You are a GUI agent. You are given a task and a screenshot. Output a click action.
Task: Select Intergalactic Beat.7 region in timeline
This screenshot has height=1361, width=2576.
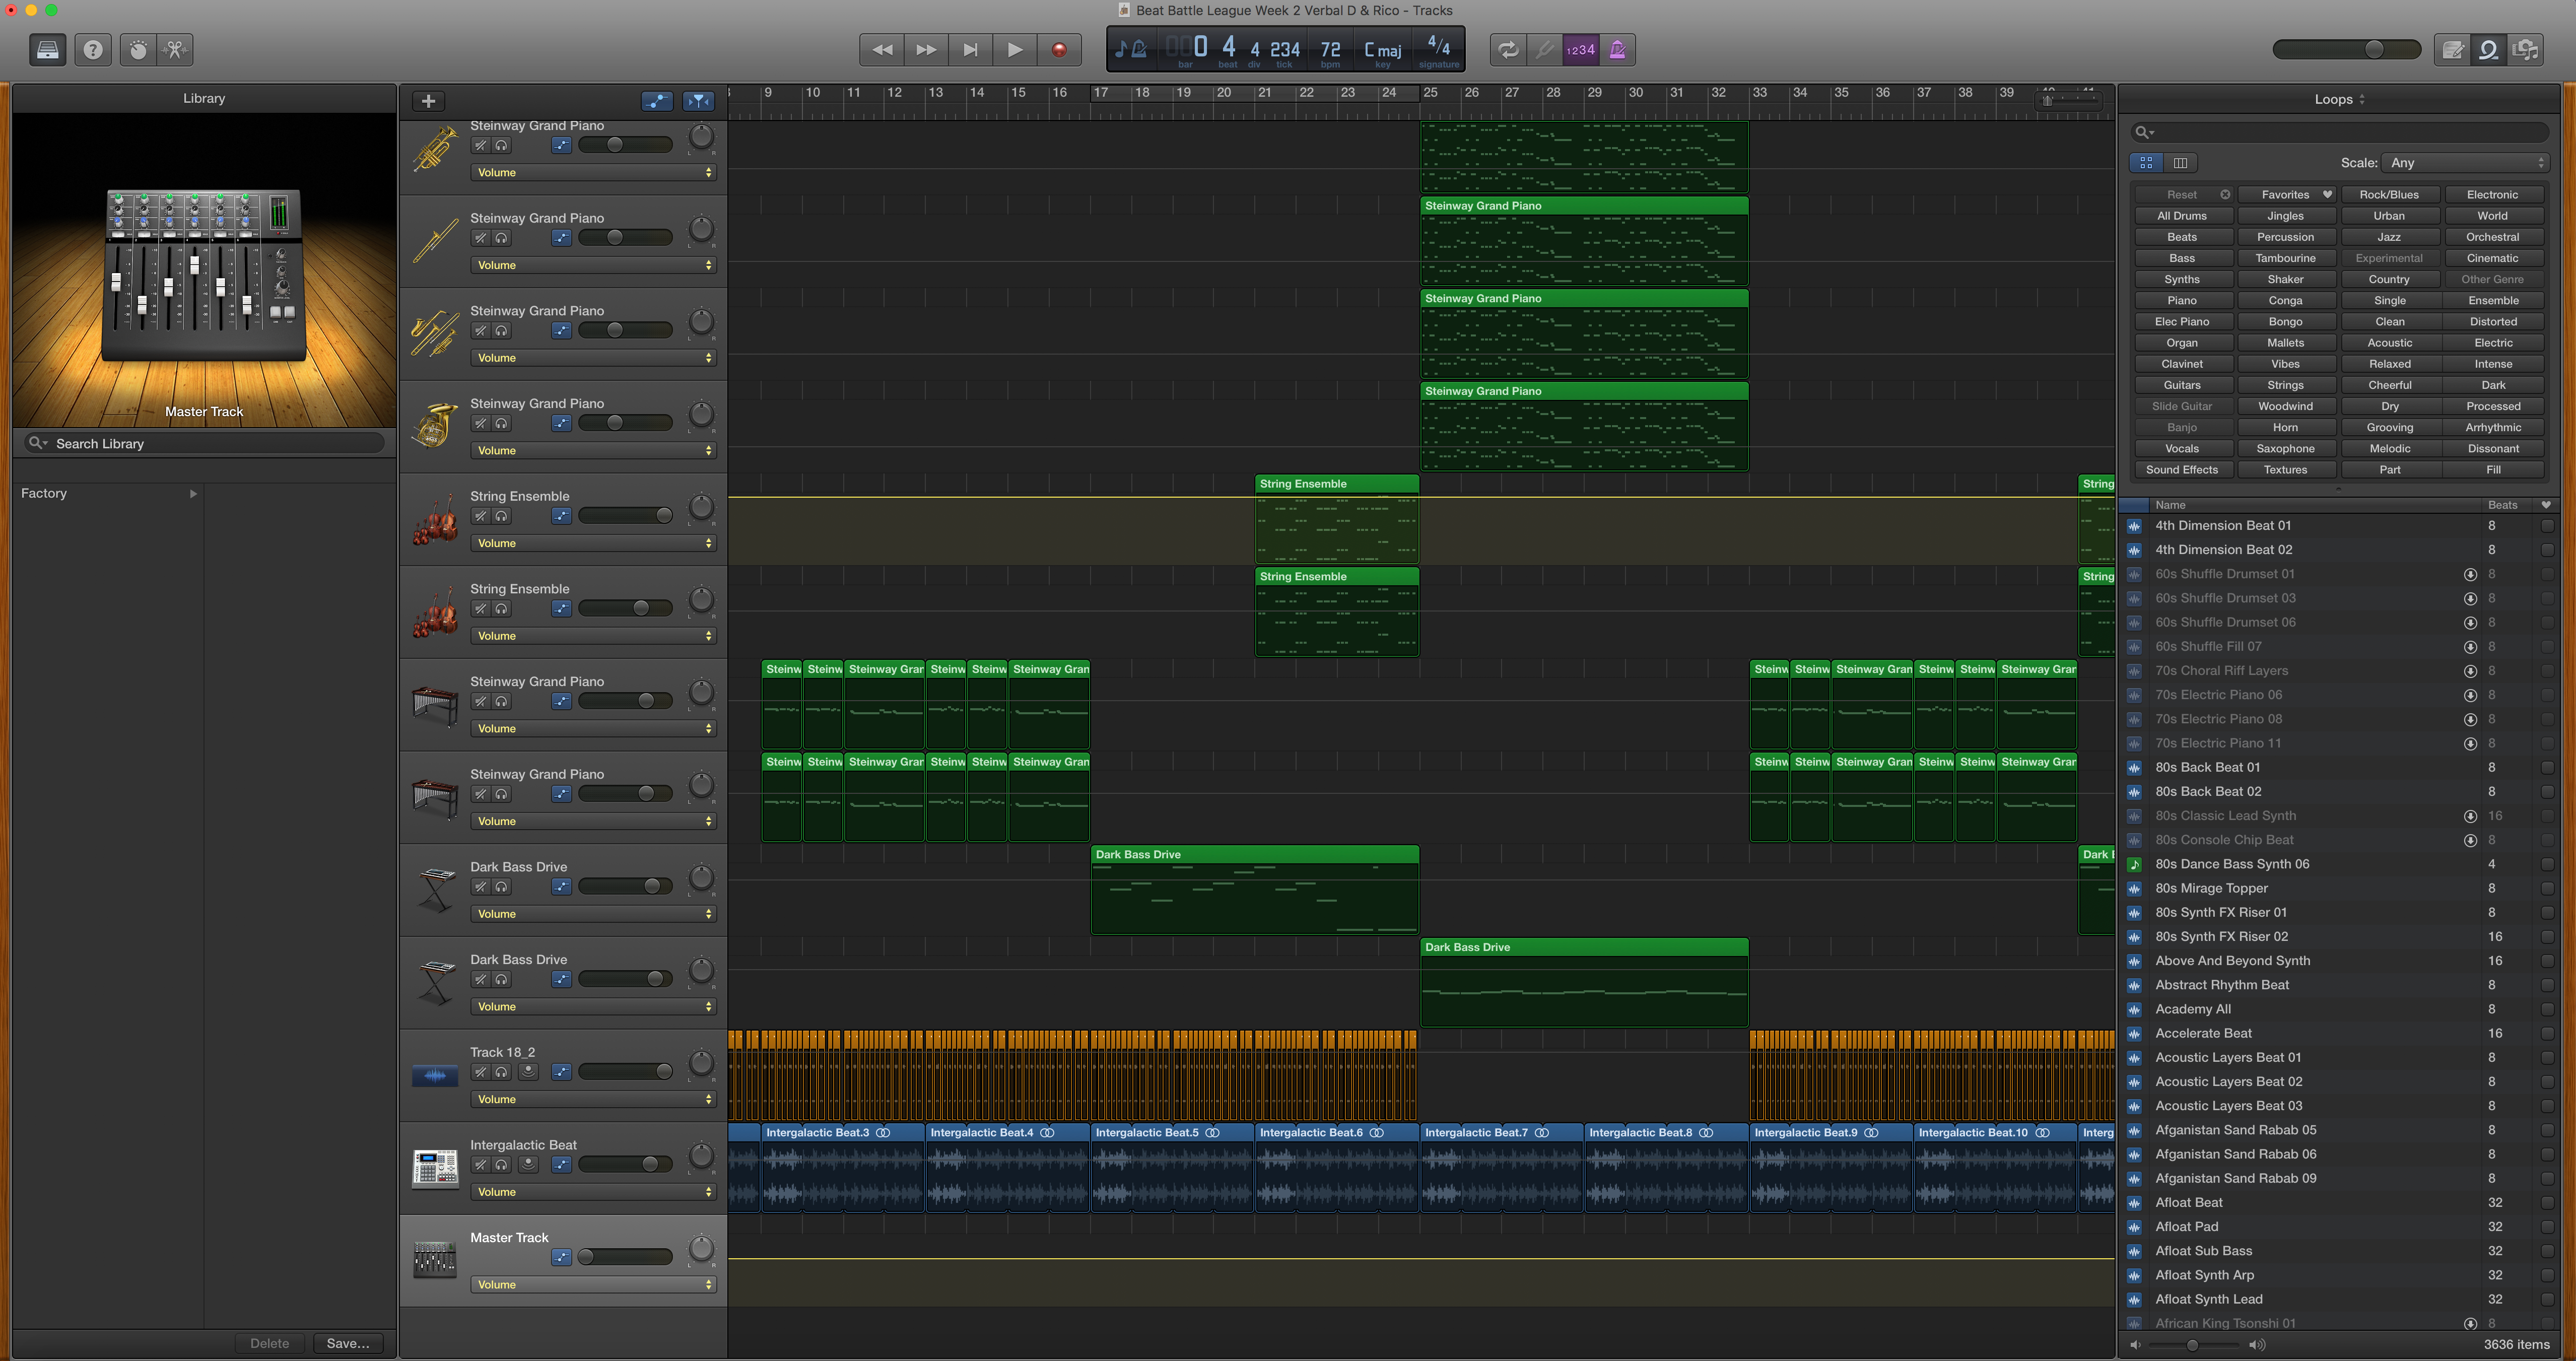pos(1502,1167)
